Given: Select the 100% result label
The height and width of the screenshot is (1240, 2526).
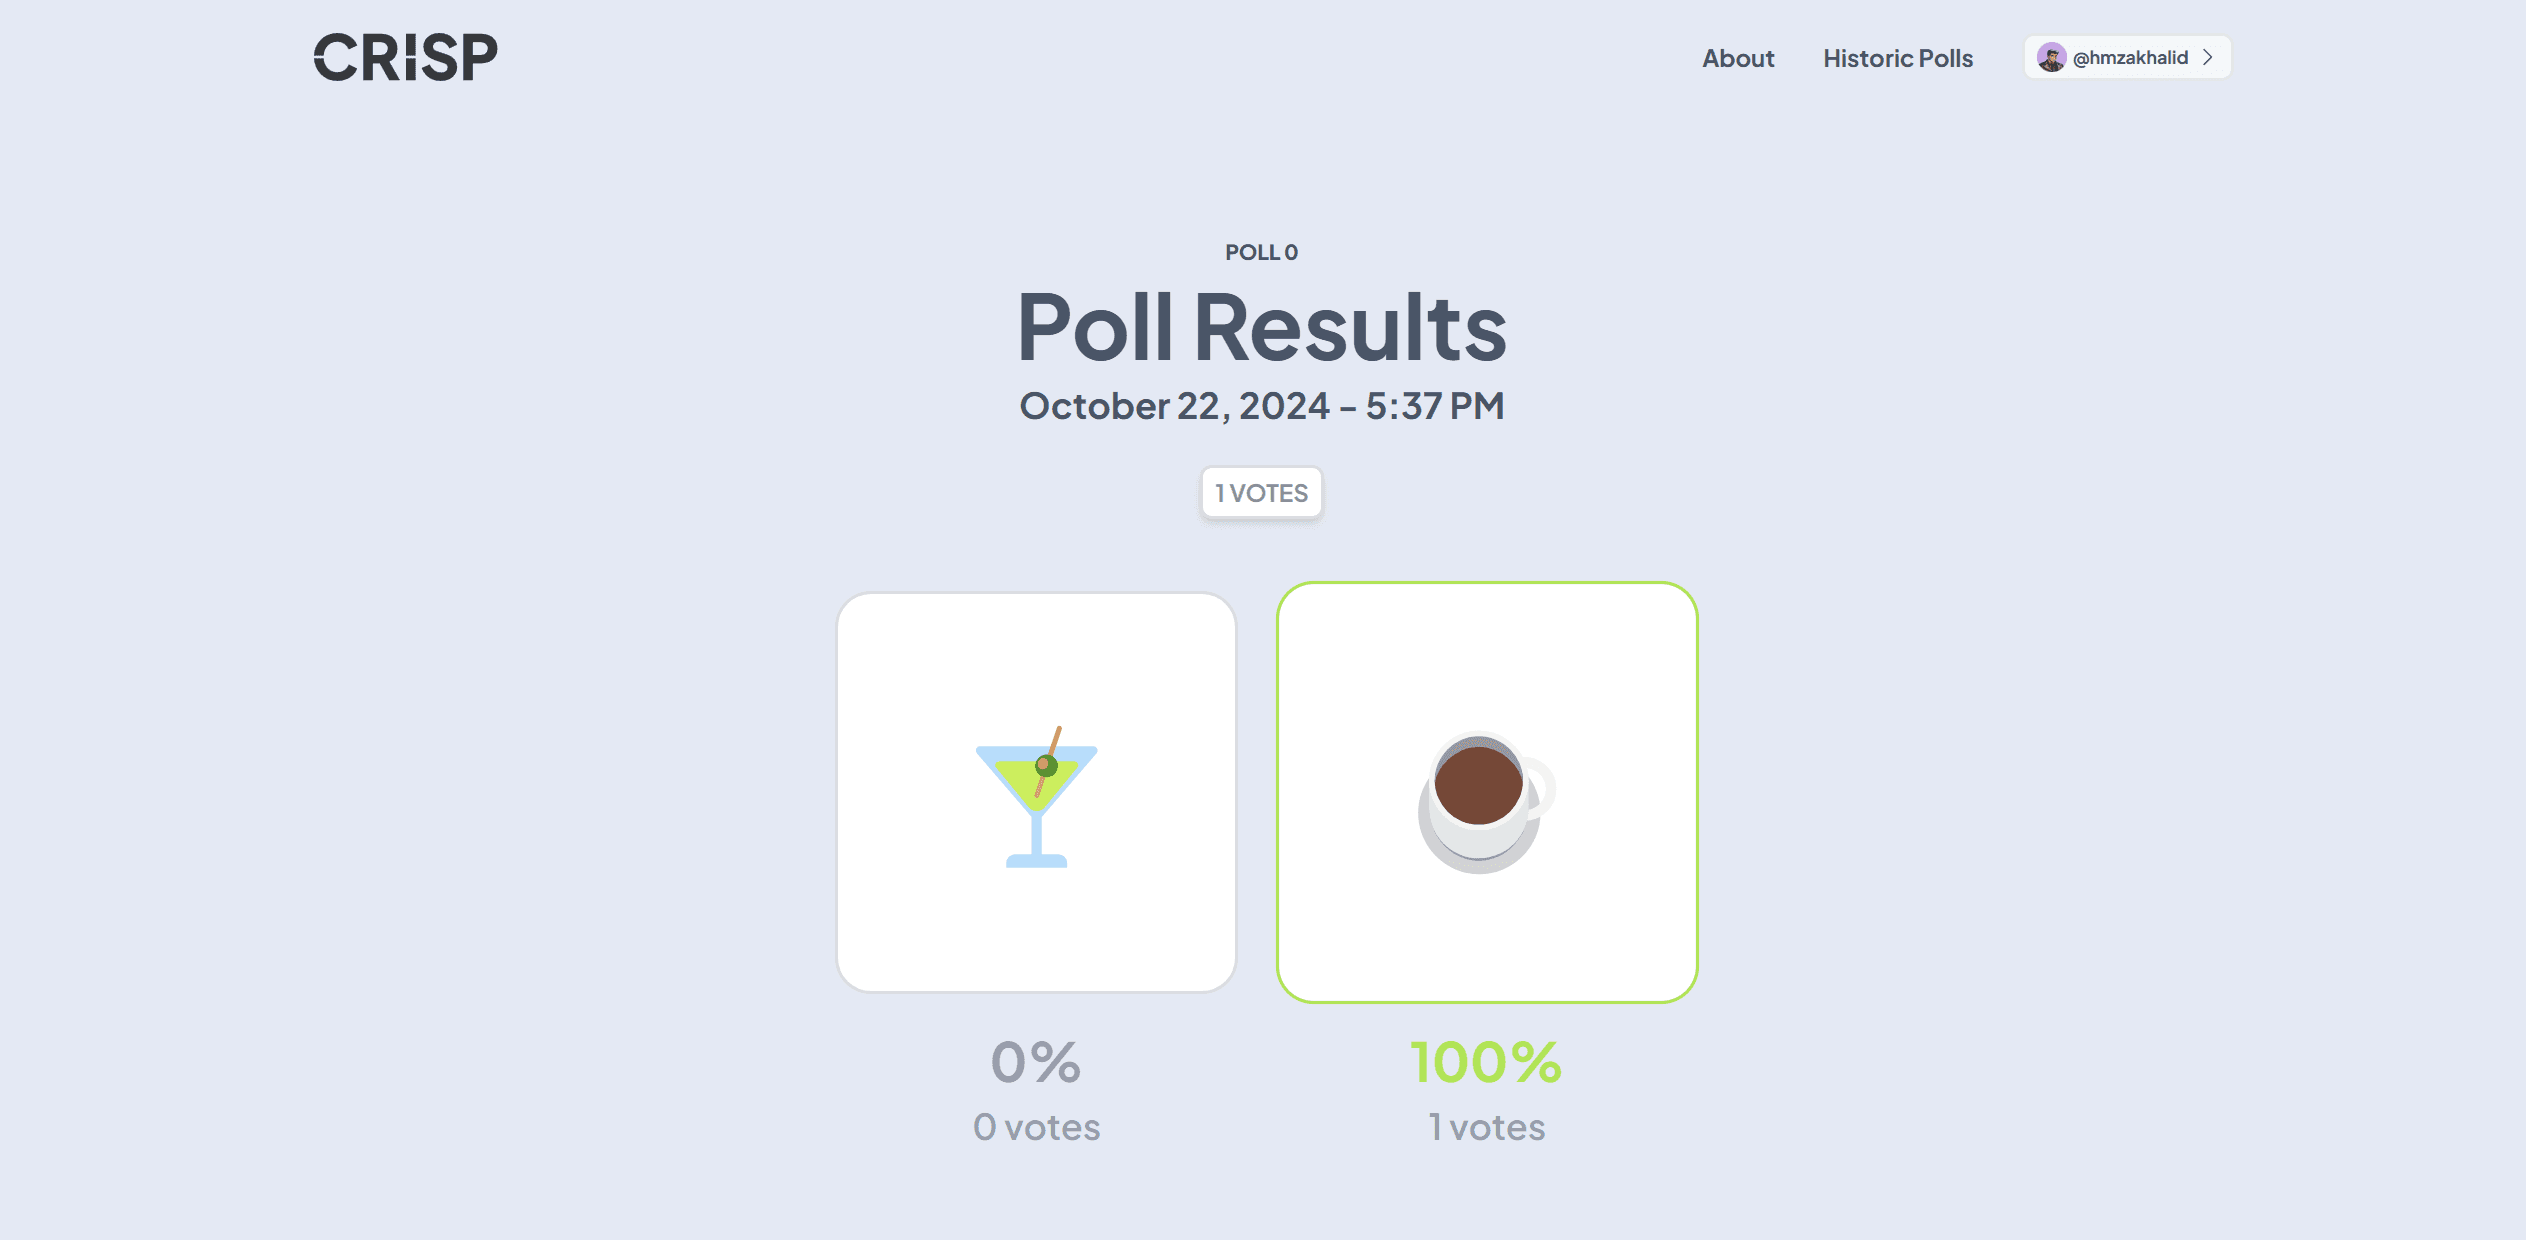Looking at the screenshot, I should click(x=1486, y=1063).
